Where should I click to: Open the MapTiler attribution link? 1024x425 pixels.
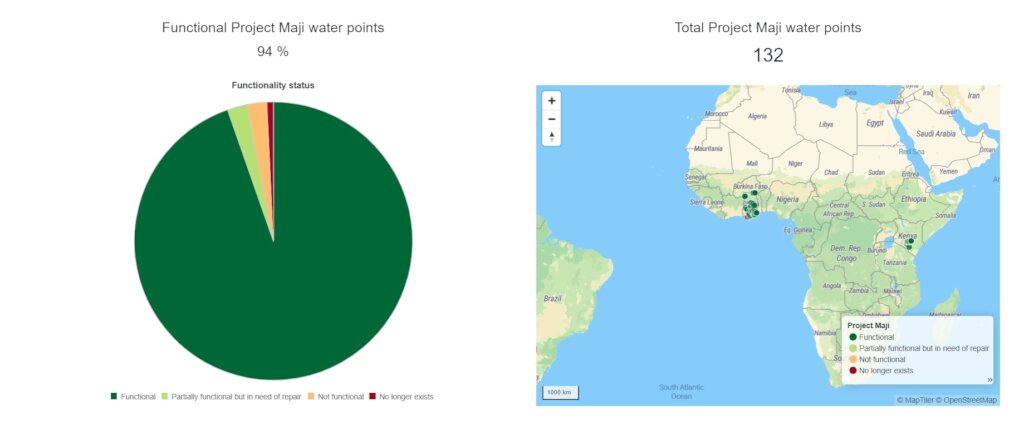(x=915, y=400)
